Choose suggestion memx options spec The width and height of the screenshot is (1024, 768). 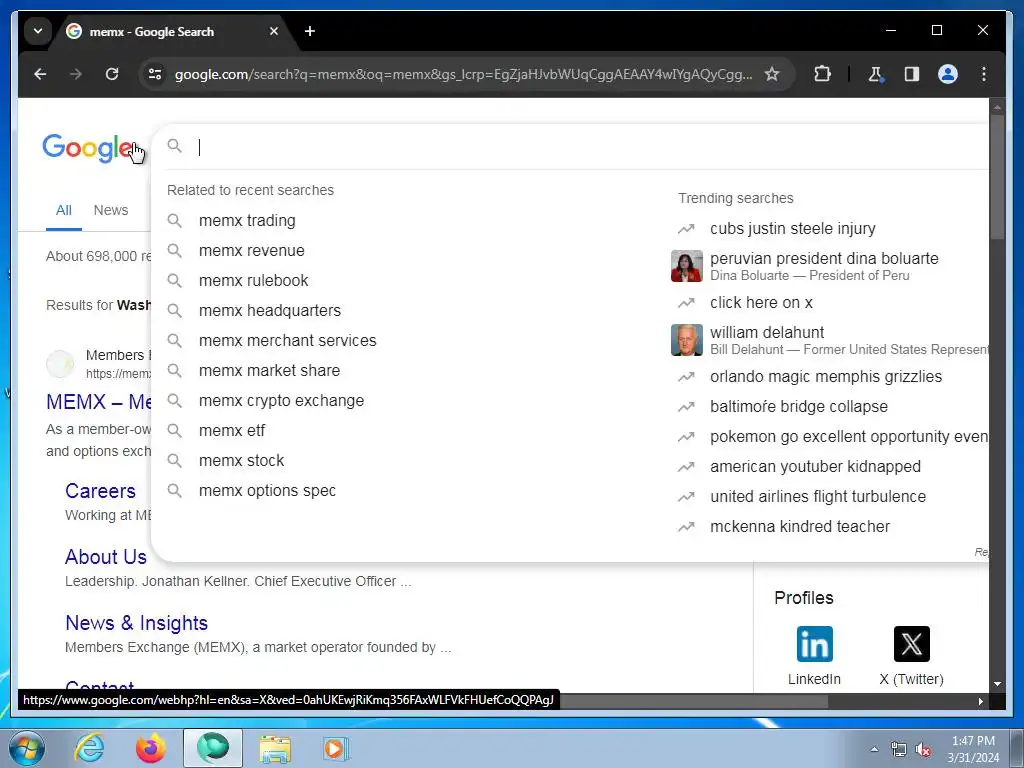click(x=267, y=491)
